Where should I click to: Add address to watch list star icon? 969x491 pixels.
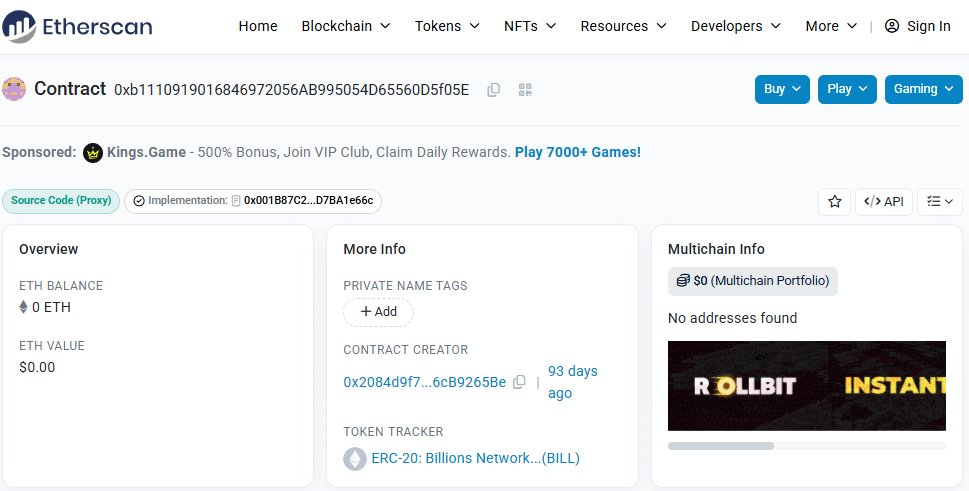[x=835, y=201]
